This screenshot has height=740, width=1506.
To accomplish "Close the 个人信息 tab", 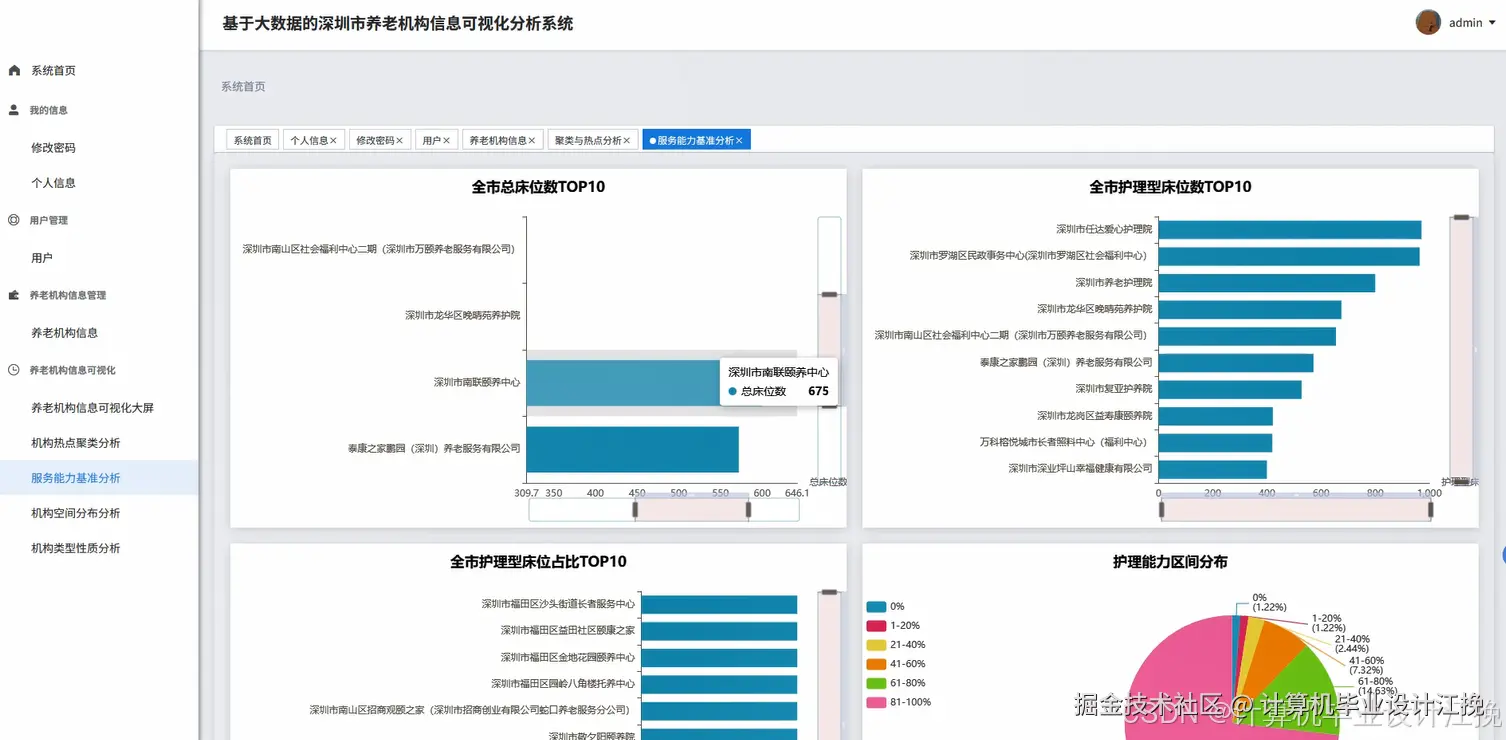I will [333, 141].
